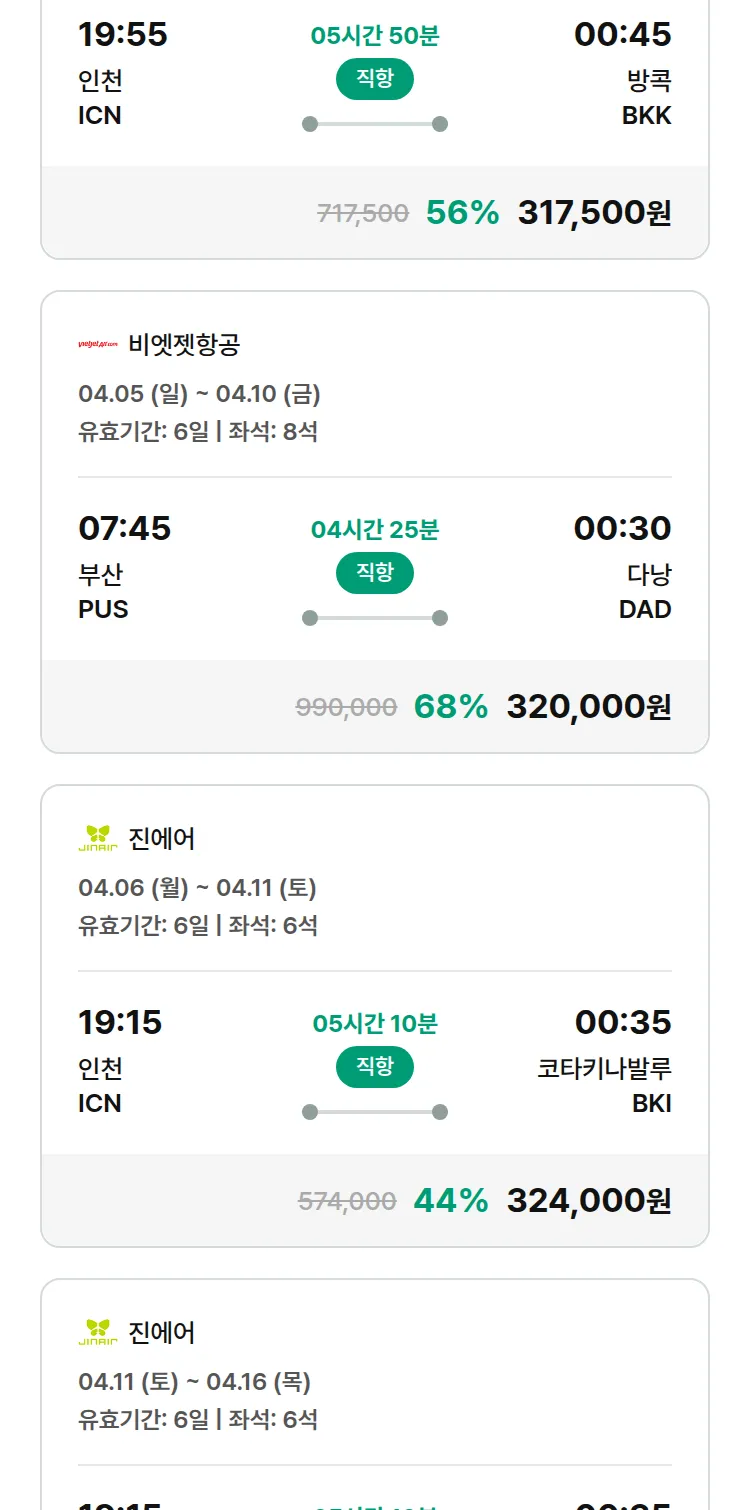The image size is (750, 1510).
Task: Click the 07:45 Busan departure time
Action: [125, 528]
